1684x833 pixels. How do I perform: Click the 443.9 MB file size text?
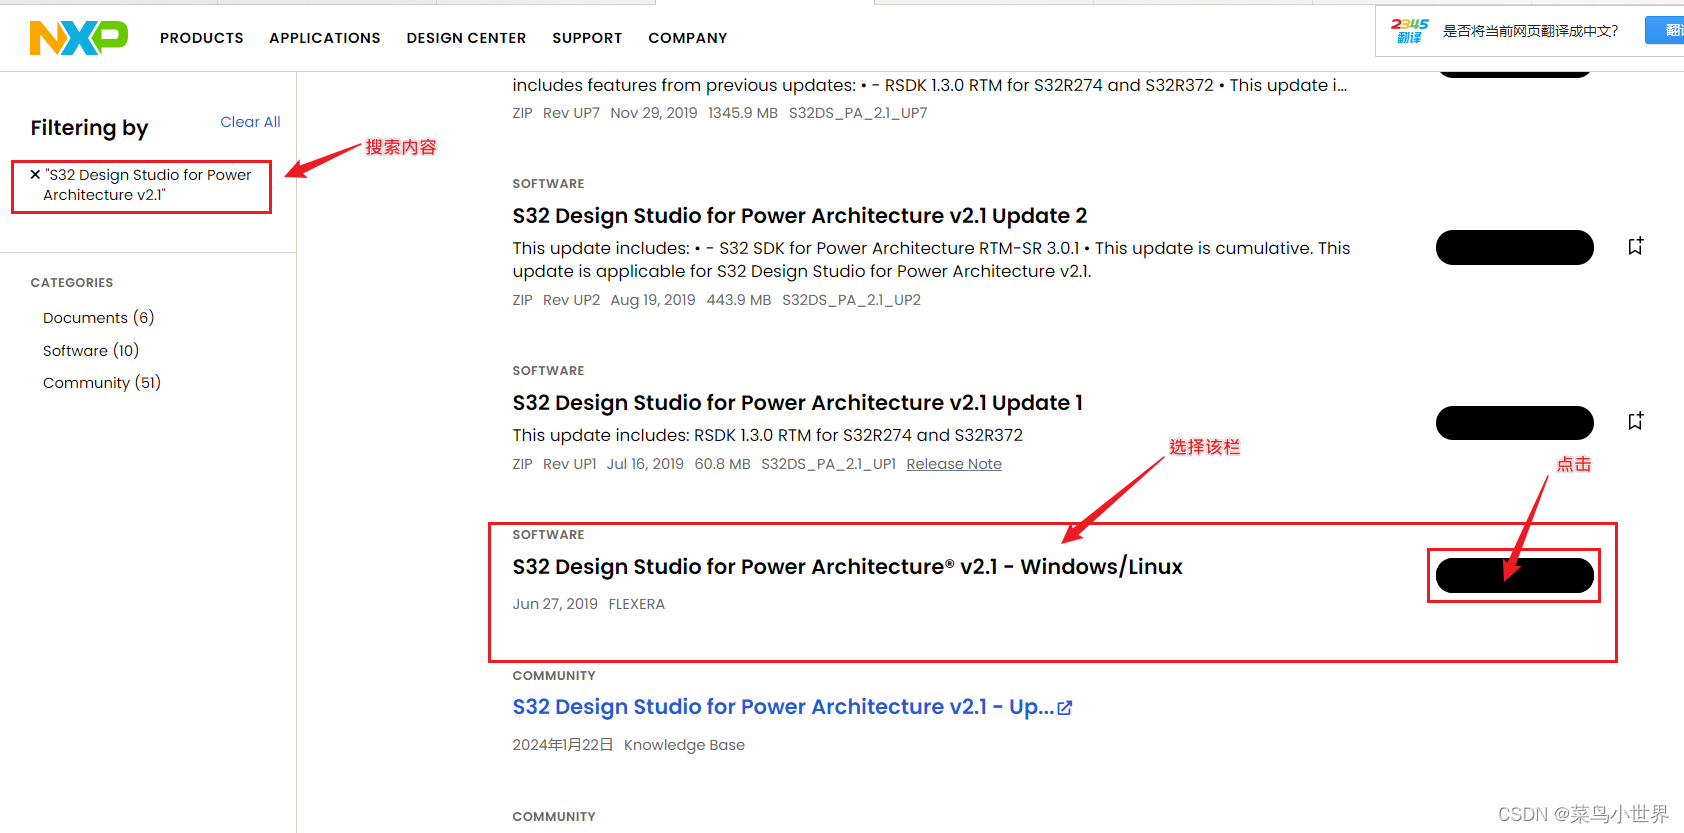point(739,300)
